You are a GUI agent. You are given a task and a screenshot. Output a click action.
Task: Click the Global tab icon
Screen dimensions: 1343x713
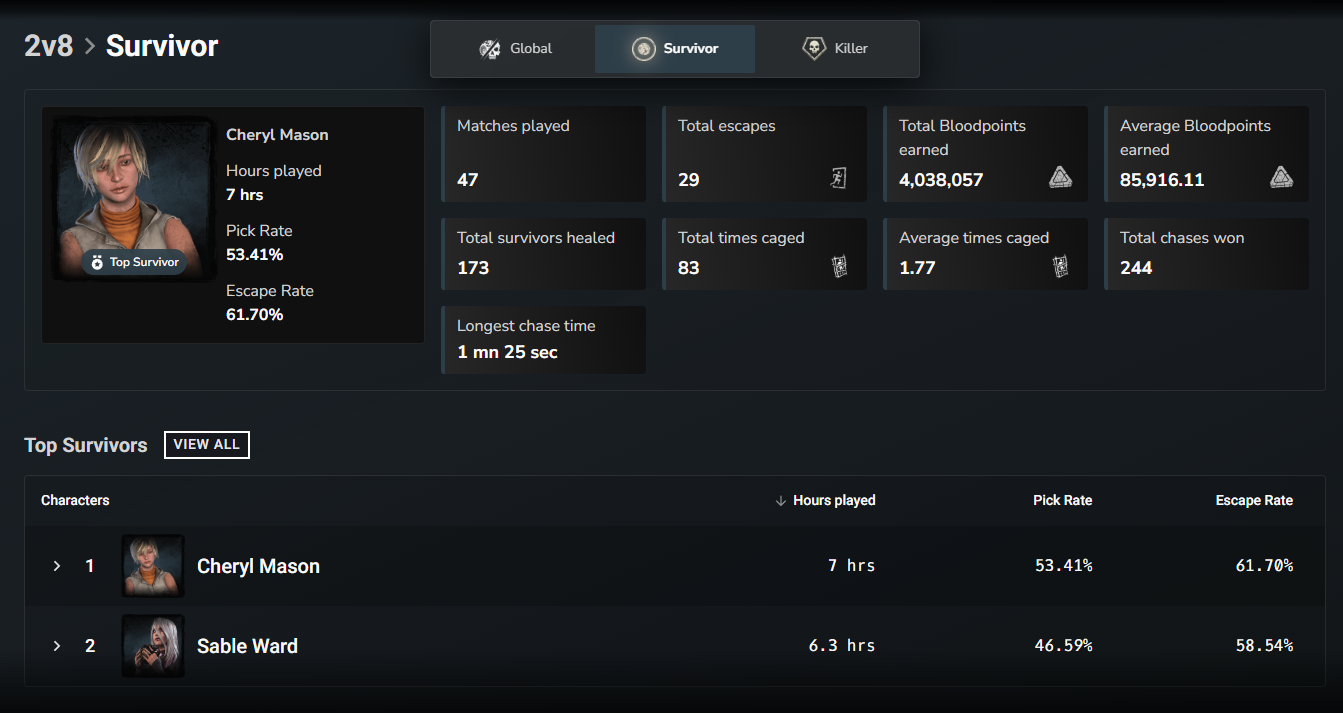489,49
